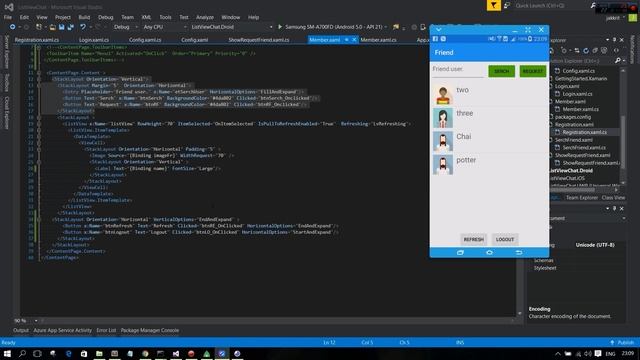Open the Samsung device target dropdown arrow
The image size is (640, 360).
pos(385,27)
